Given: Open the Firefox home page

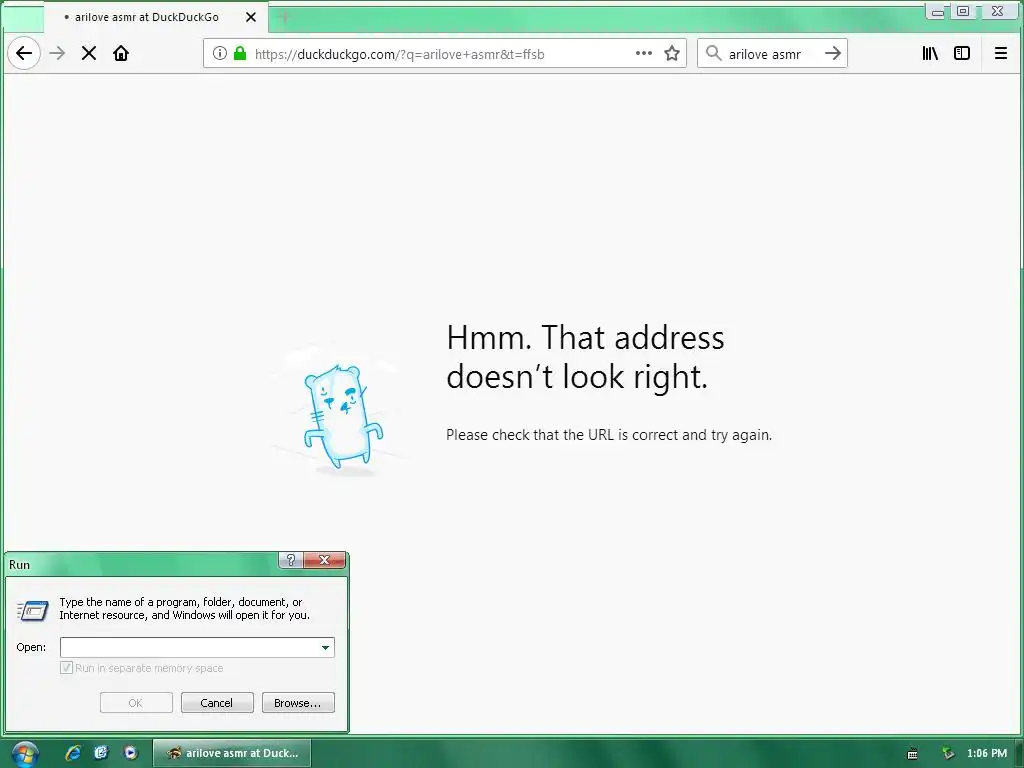Looking at the screenshot, I should [x=121, y=54].
